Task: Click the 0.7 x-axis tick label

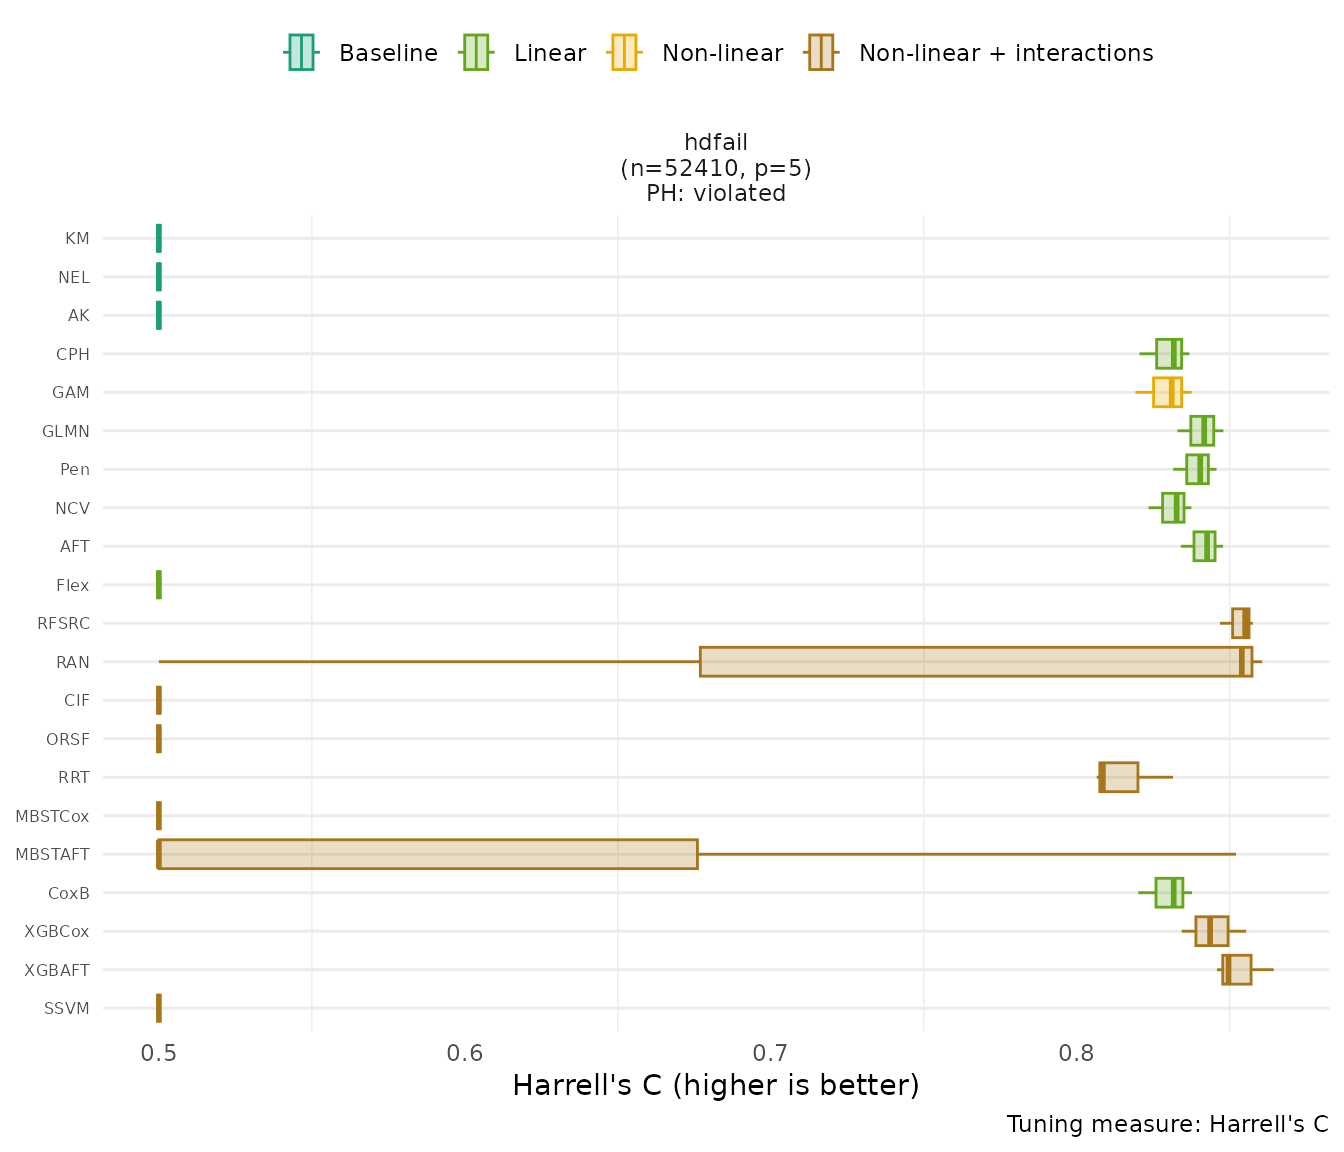Action: [x=771, y=1053]
